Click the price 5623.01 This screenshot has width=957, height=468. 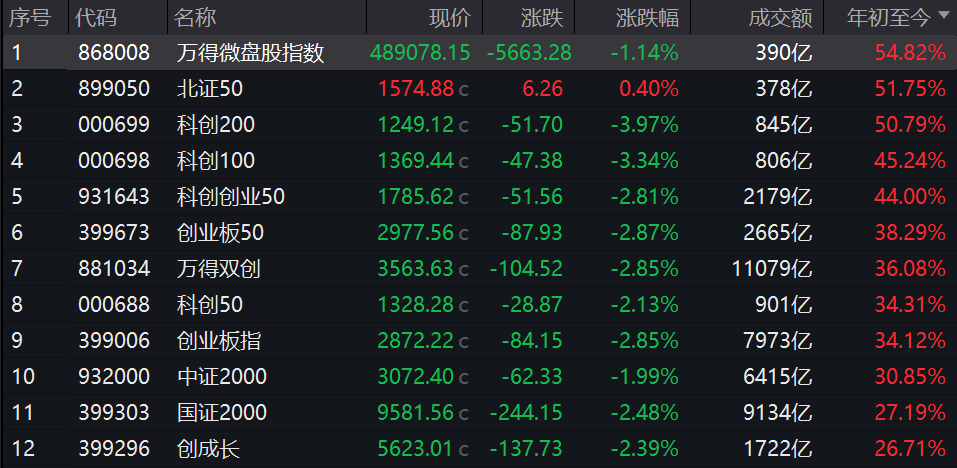click(416, 450)
